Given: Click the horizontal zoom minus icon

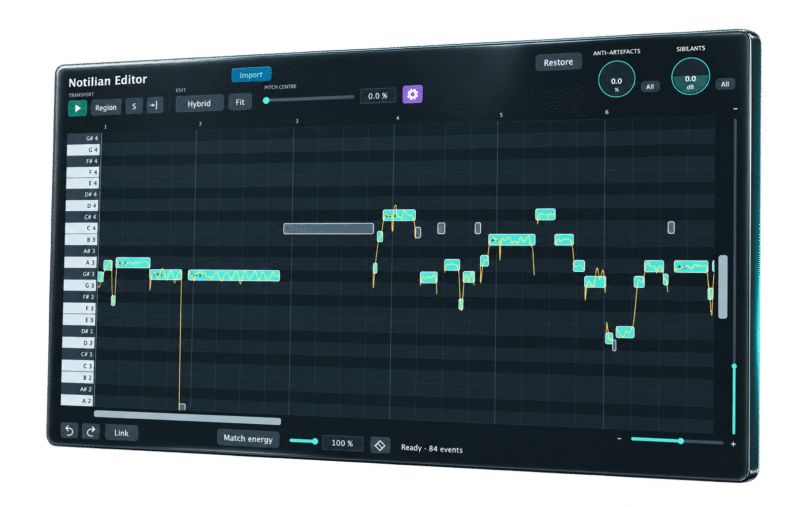Looking at the screenshot, I should point(619,438).
